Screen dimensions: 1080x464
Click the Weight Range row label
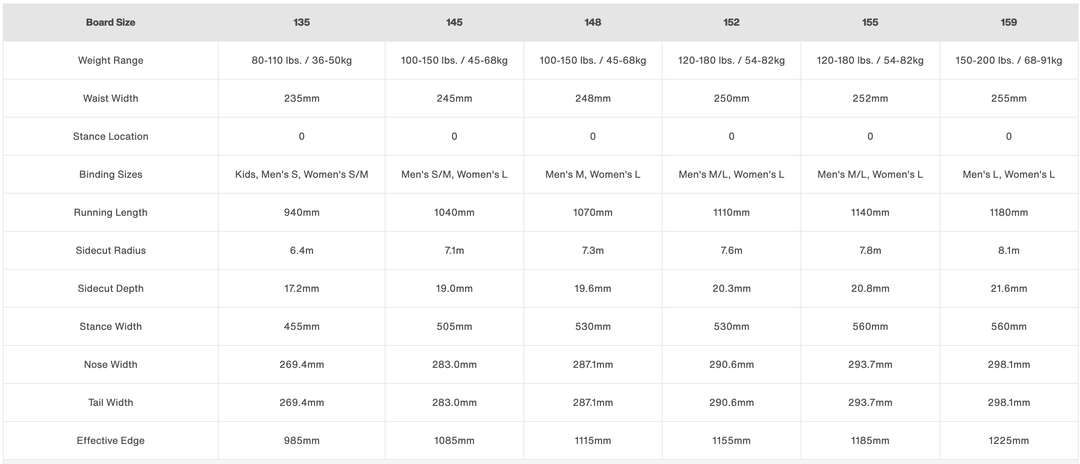(x=110, y=60)
